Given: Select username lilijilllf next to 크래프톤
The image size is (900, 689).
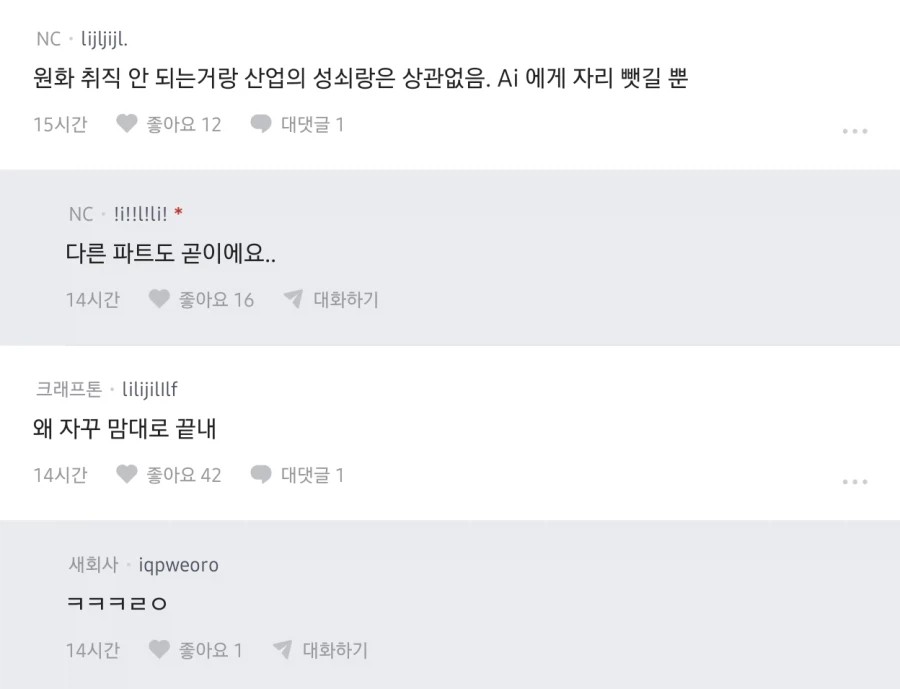Looking at the screenshot, I should point(150,390).
